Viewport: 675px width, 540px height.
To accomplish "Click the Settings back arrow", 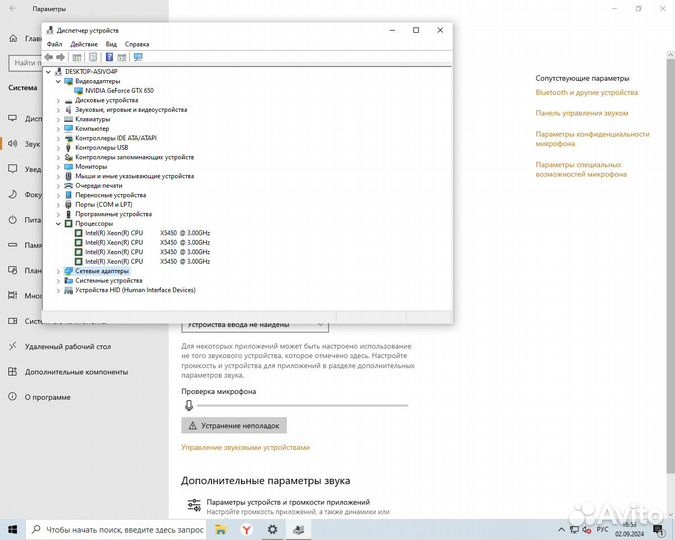I will tap(12, 9).
